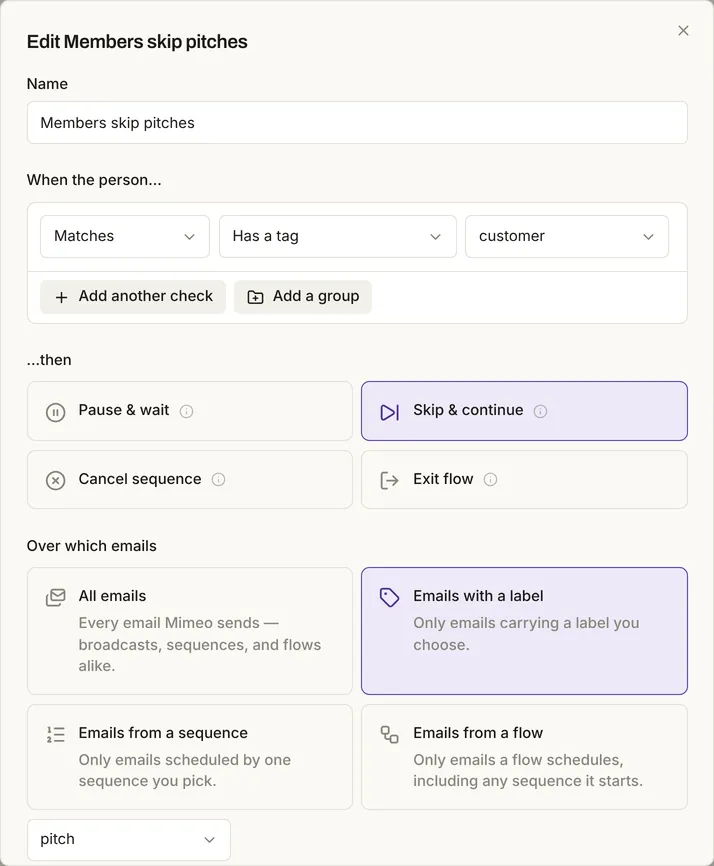The image size is (714, 866).
Task: Click info icon next to Pause & wait
Action: [x=187, y=411]
